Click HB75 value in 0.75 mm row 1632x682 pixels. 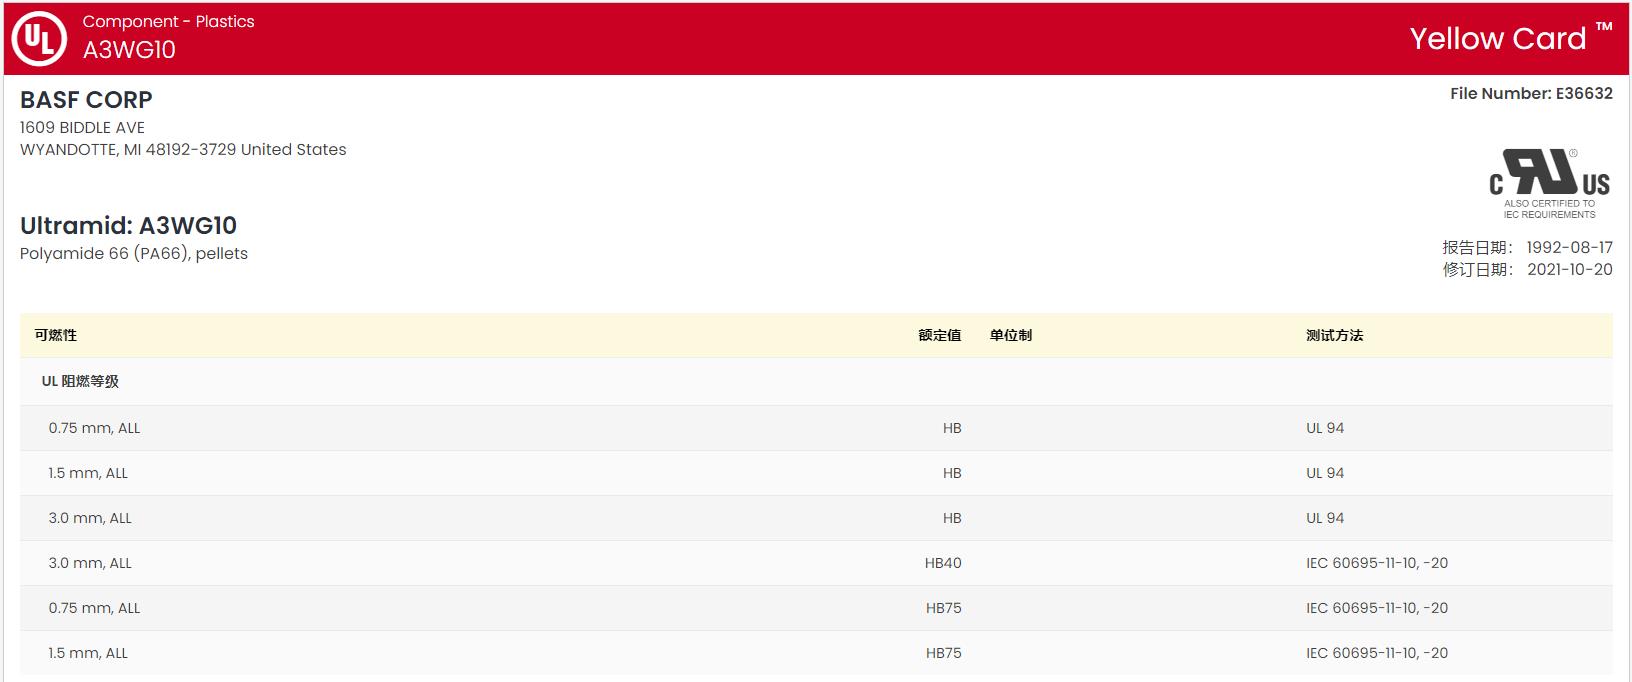(x=943, y=608)
